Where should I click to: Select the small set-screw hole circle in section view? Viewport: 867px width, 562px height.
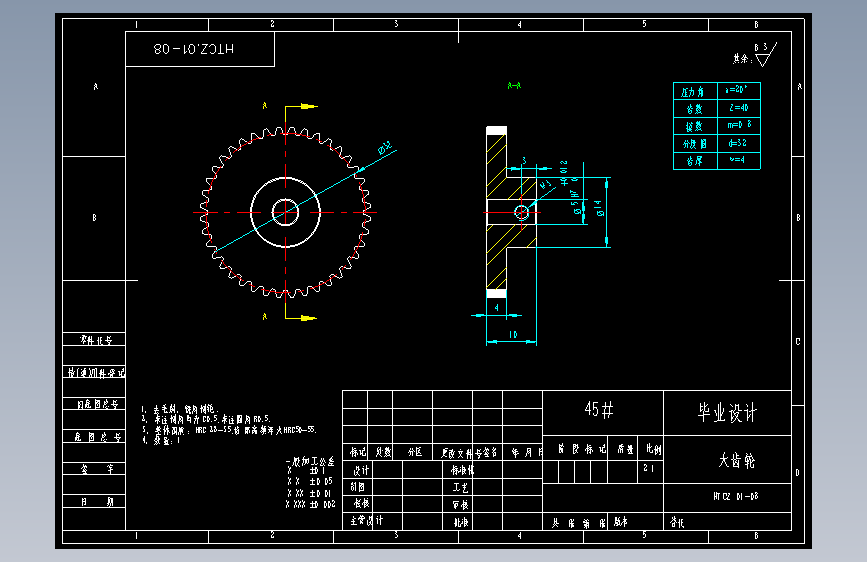pos(521,212)
